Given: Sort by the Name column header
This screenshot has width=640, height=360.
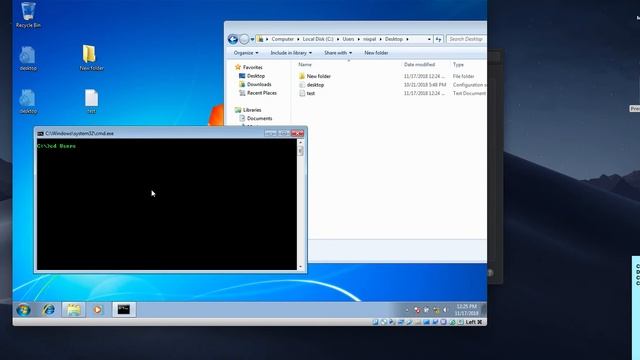Looking at the screenshot, I should click(305, 64).
